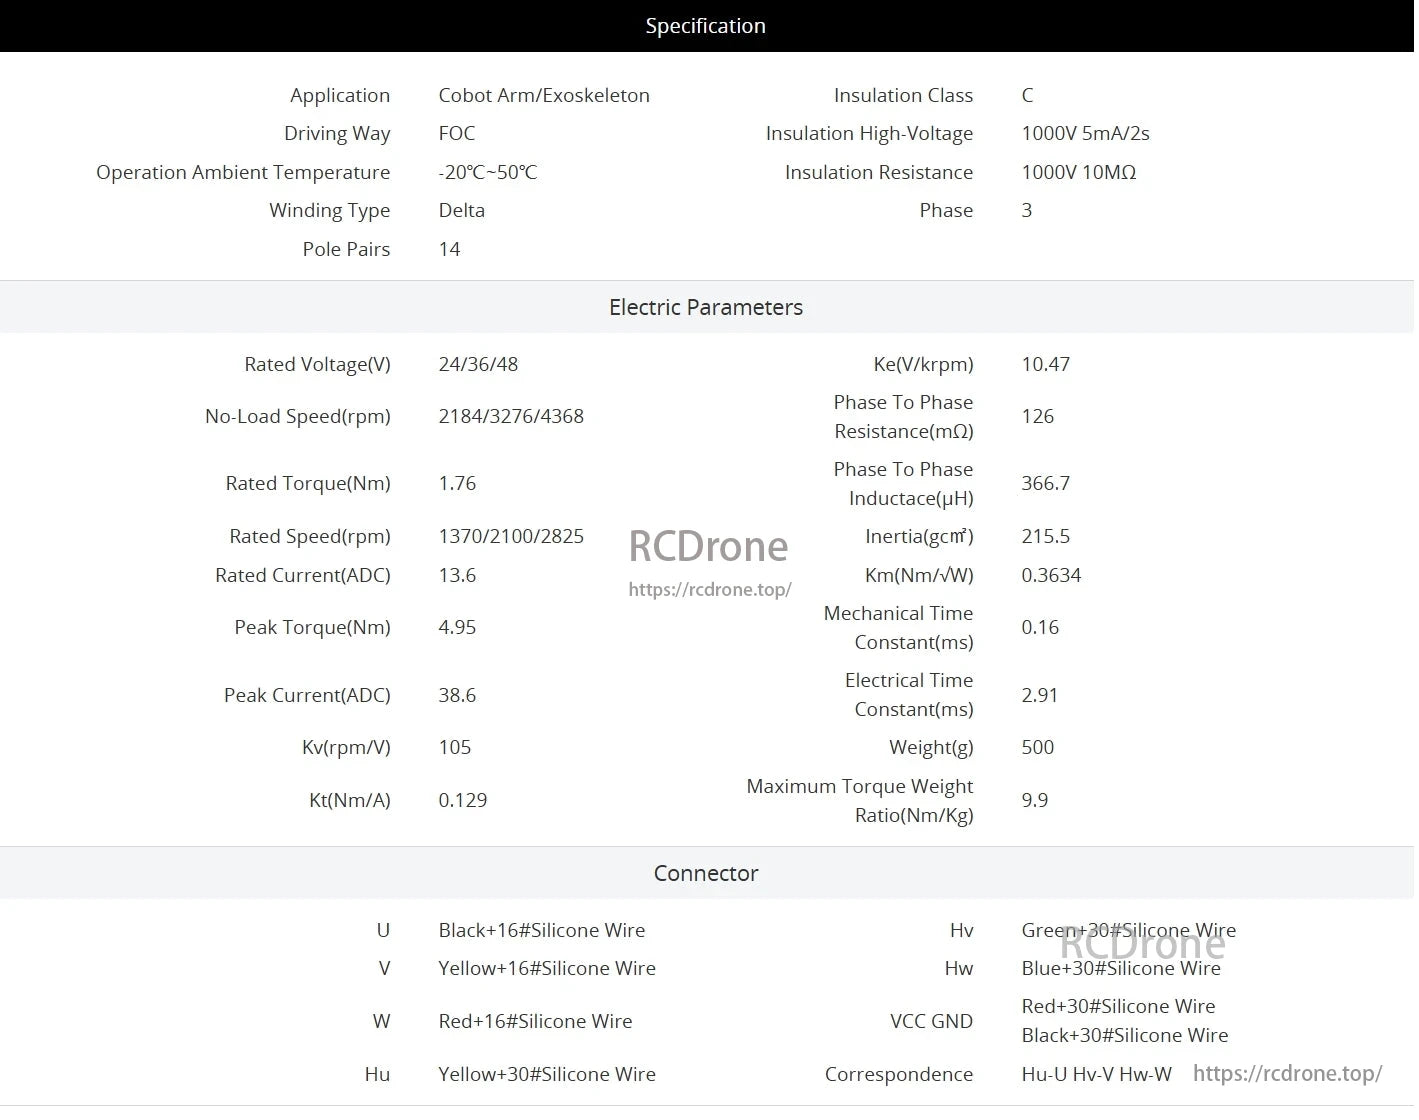Screen dimensions: 1419x1120
Task: Open the rcdrone.top link under center watermark
Action: [x=709, y=590]
